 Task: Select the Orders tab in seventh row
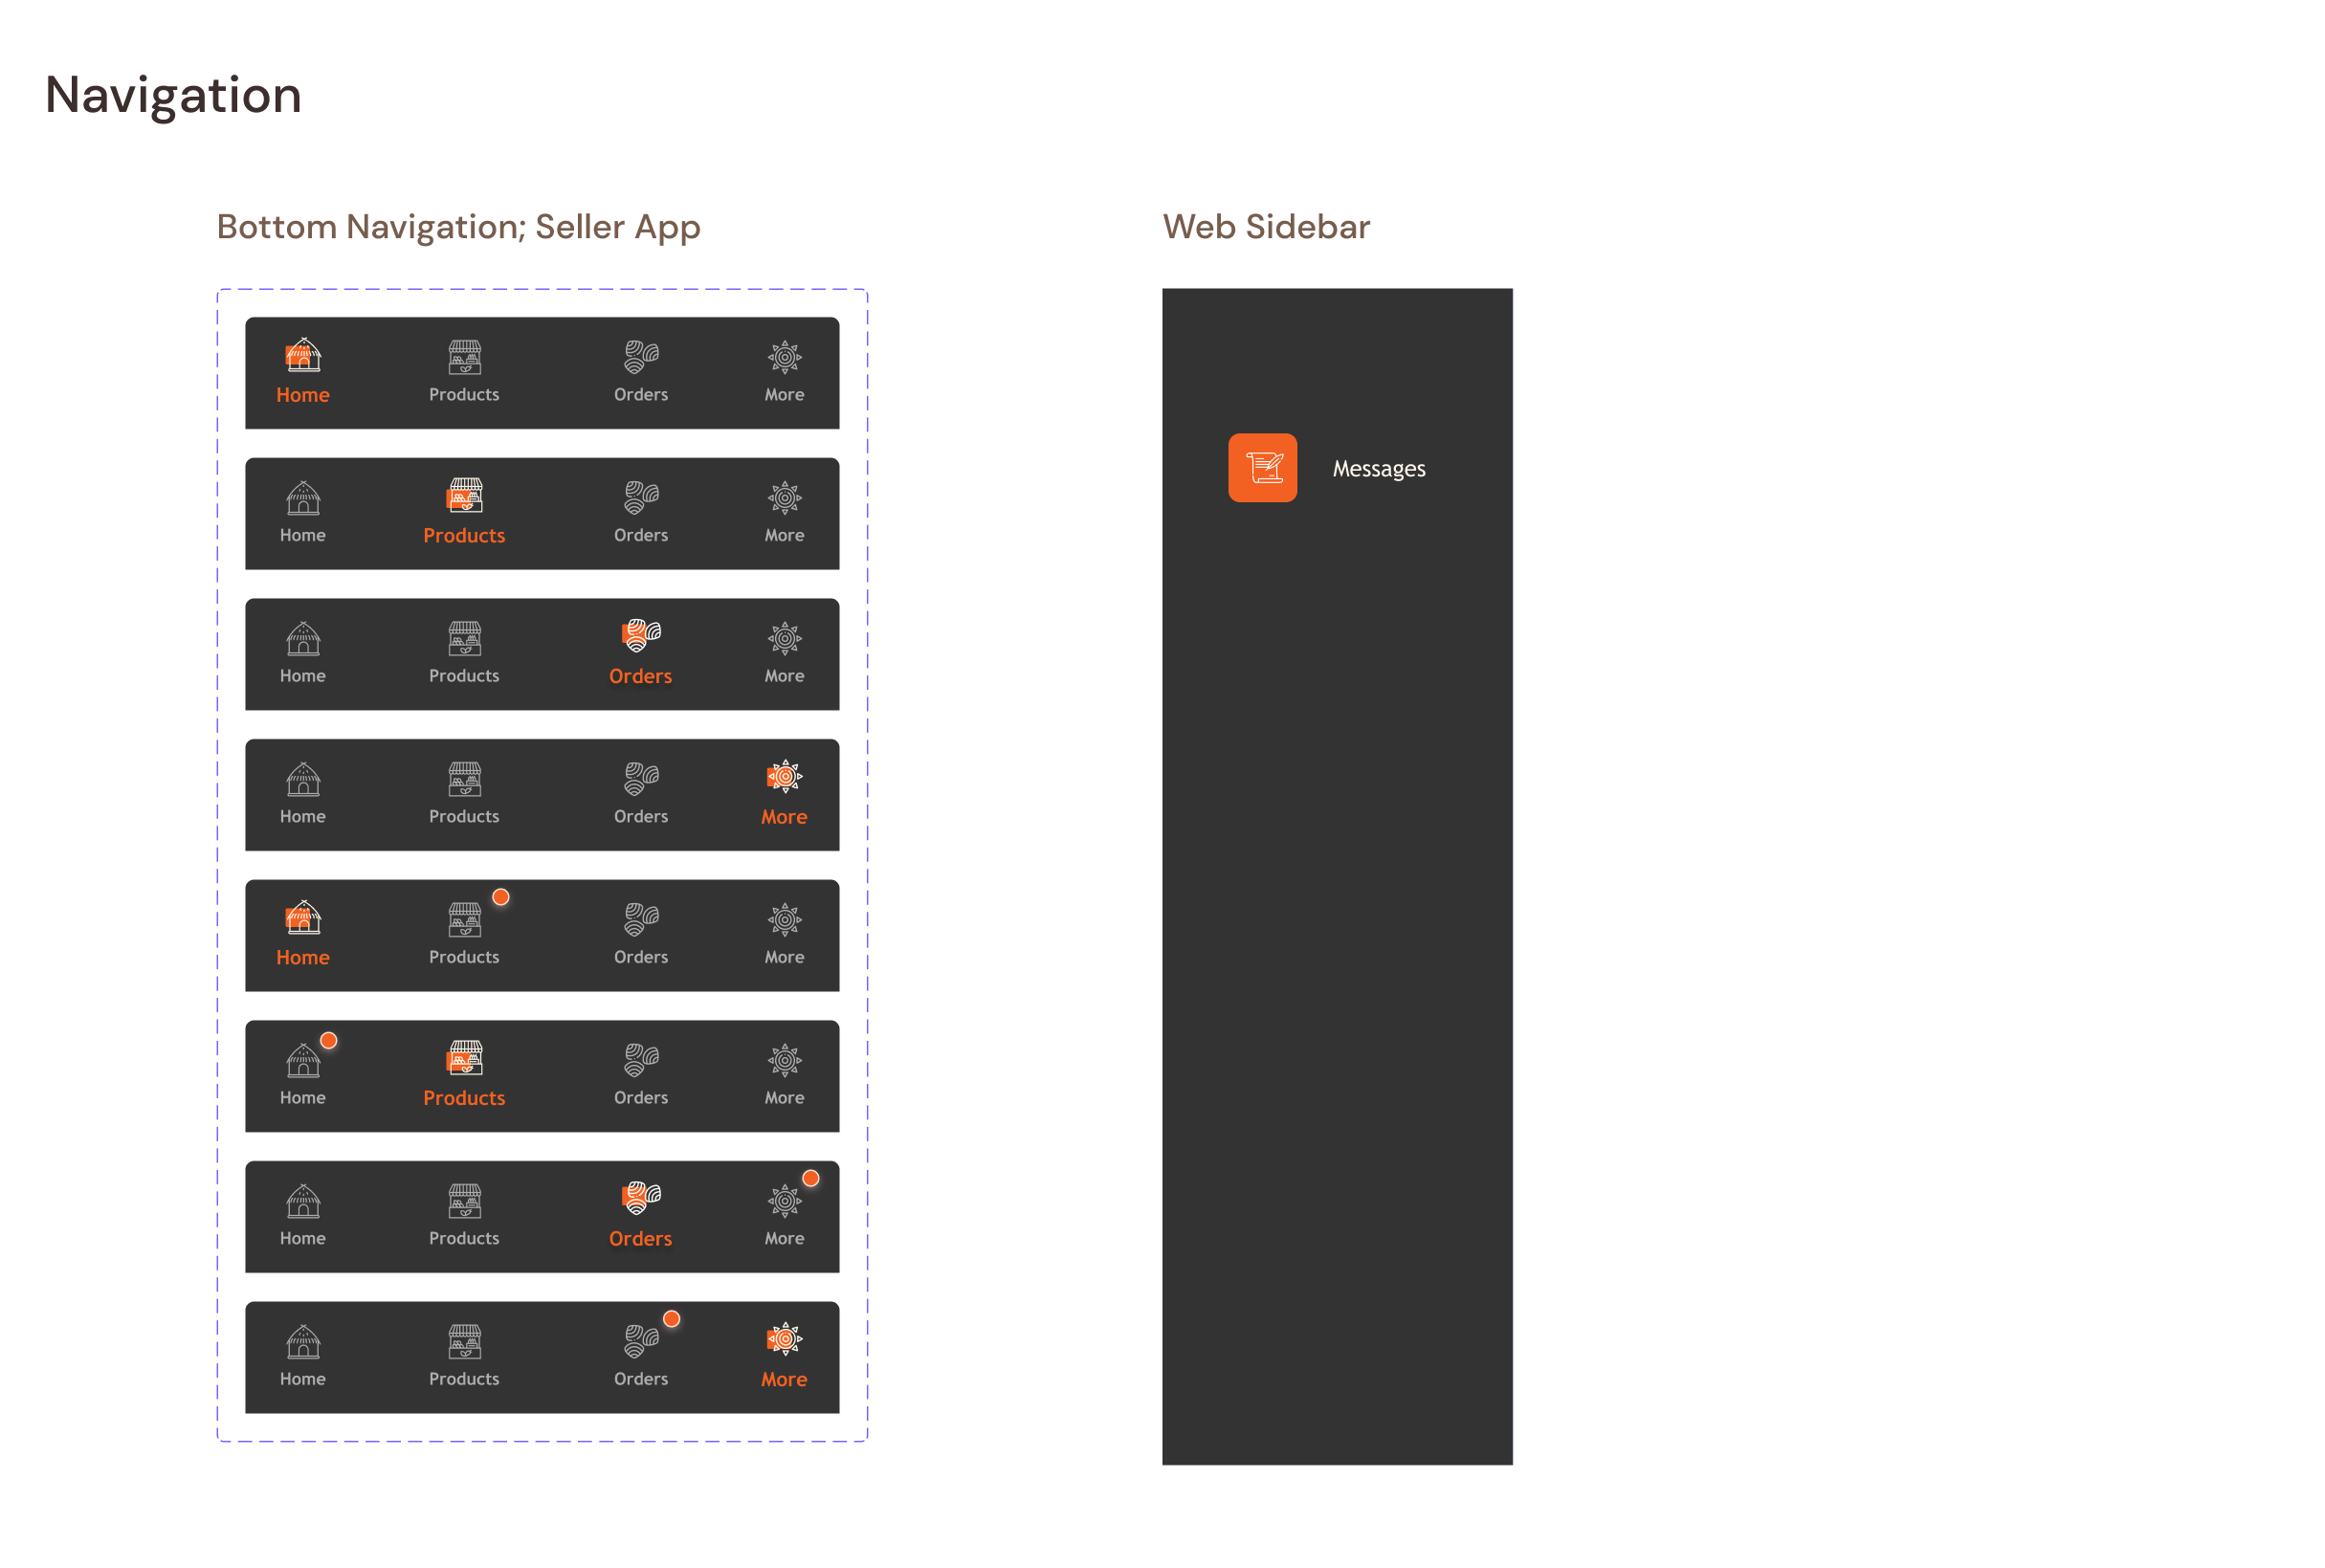coord(640,1214)
